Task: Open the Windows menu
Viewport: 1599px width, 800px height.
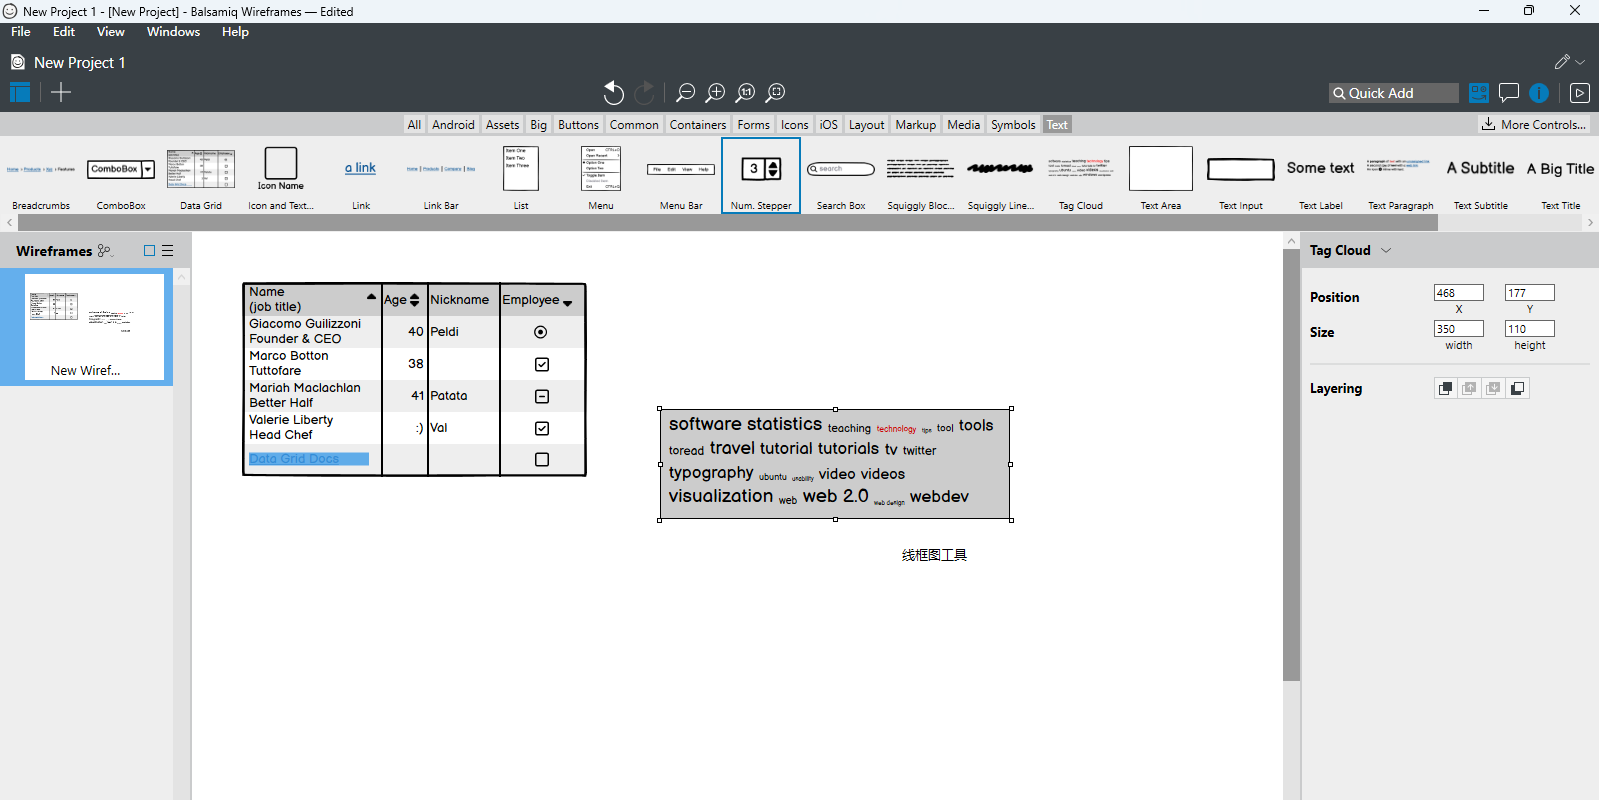Action: [174, 32]
